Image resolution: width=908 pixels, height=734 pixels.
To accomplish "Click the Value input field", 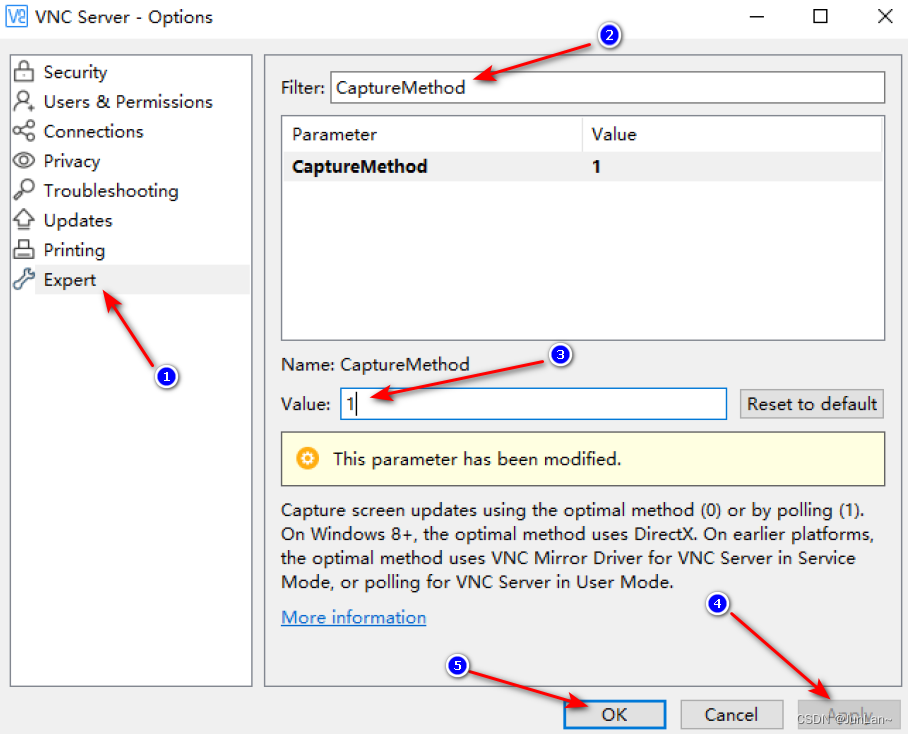I will coord(533,403).
